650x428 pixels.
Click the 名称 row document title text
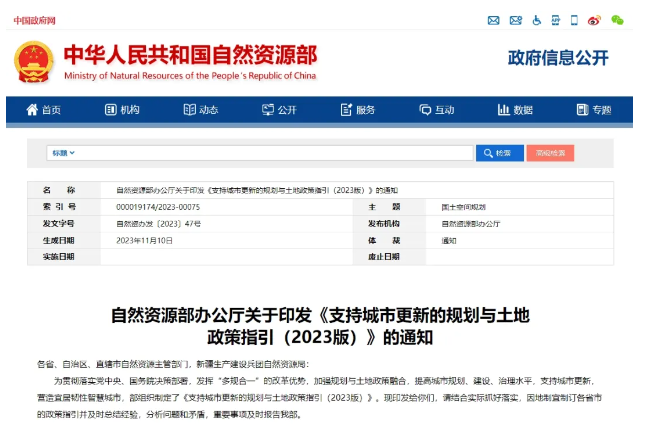(x=257, y=190)
